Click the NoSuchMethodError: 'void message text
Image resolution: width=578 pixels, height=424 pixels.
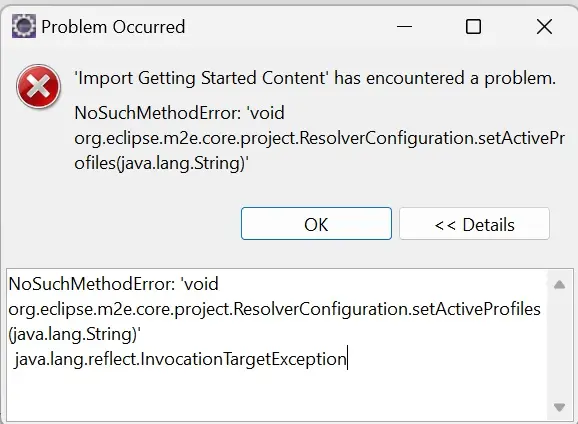pyautogui.click(x=180, y=113)
